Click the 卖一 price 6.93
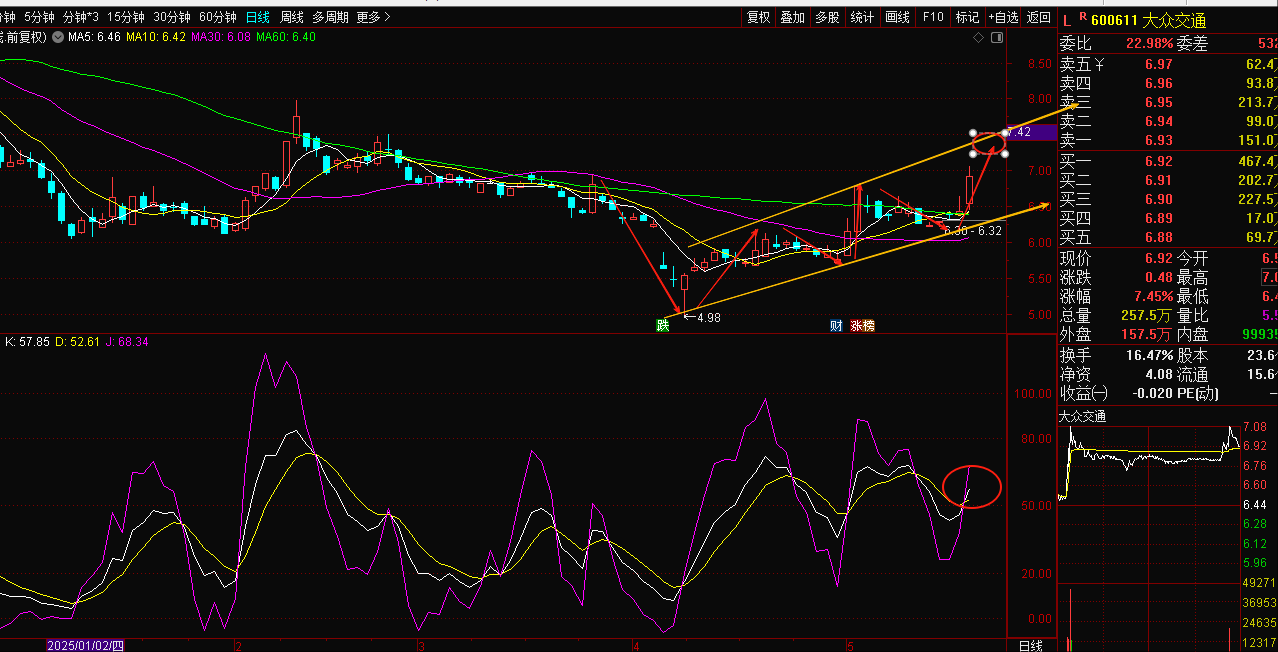 coord(1158,141)
